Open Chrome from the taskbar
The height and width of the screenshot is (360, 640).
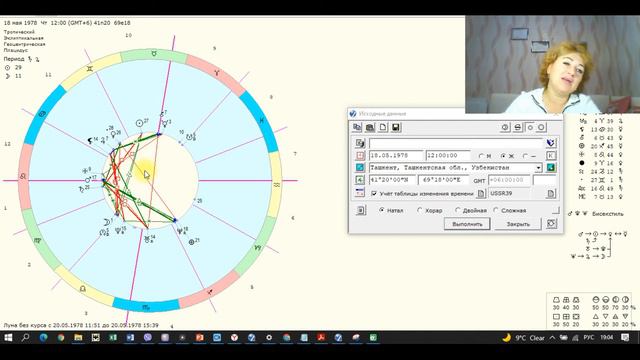(x=61, y=338)
